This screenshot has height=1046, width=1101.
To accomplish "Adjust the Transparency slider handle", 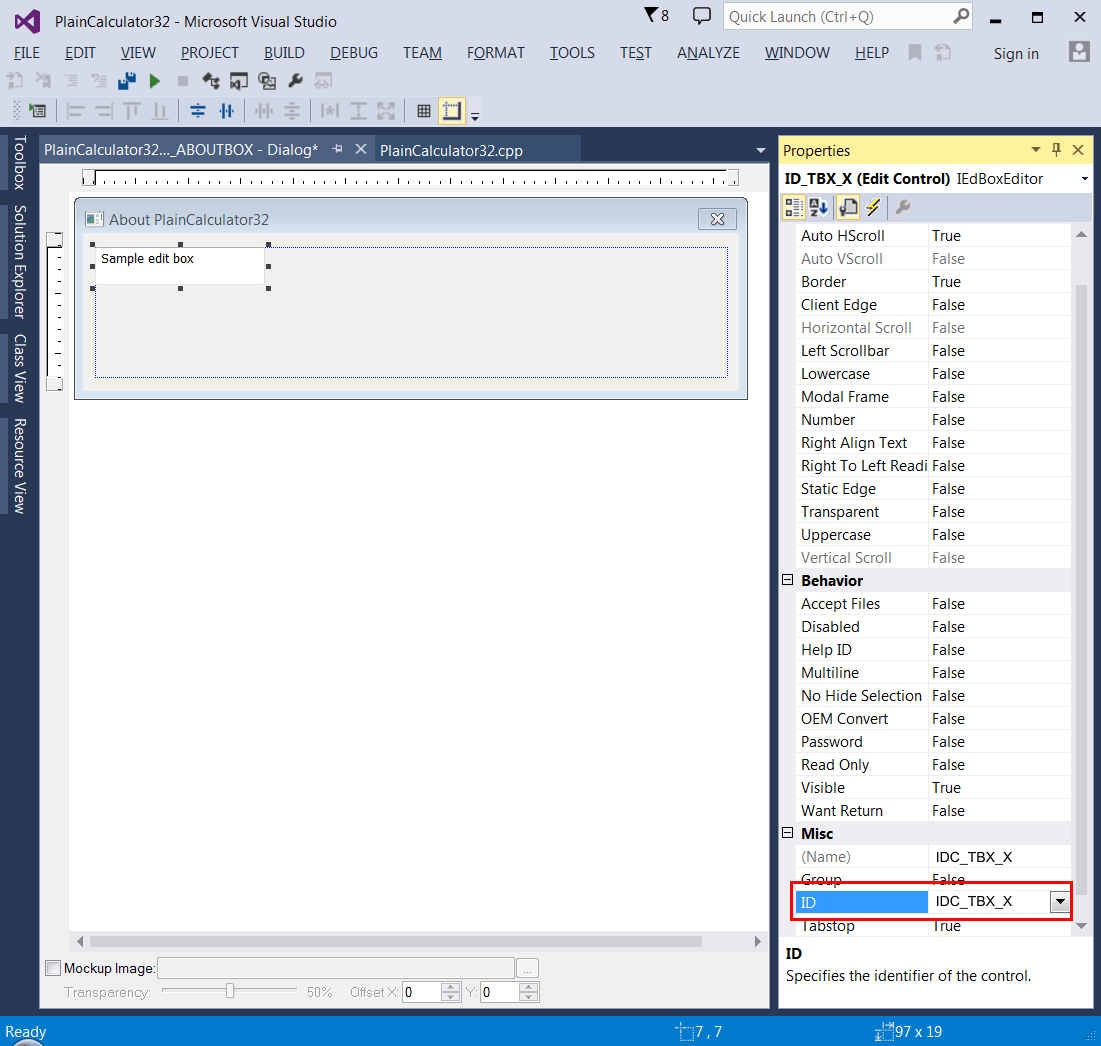I will click(230, 991).
